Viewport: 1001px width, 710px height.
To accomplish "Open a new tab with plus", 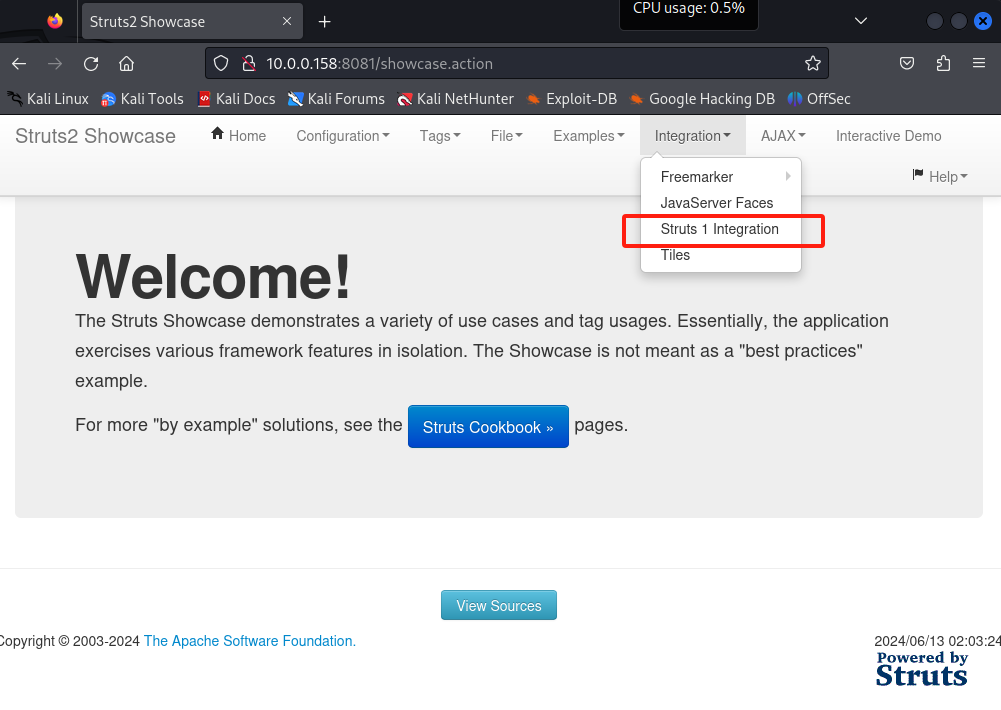I will click(324, 22).
